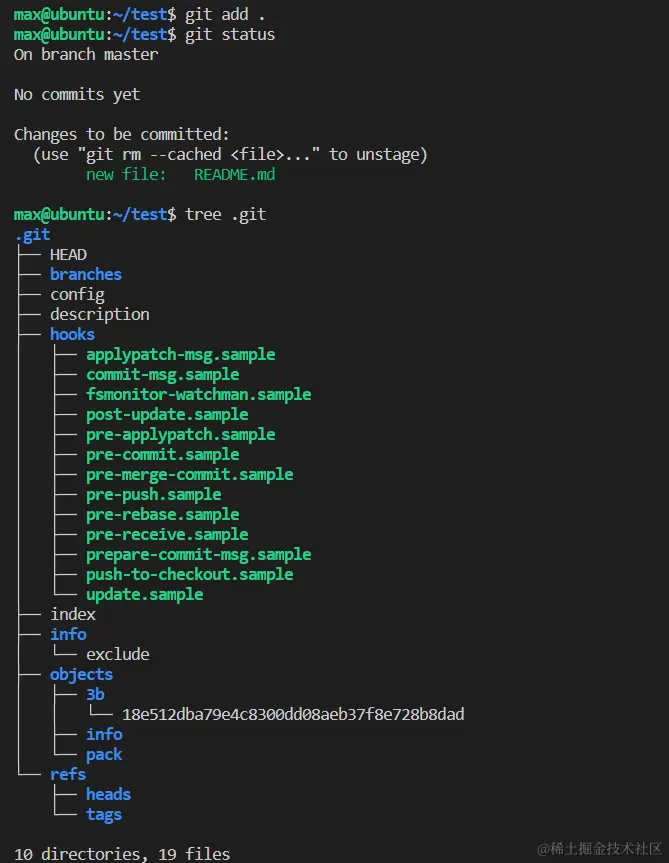Screen dimensions: 669x863
Task: Click pre-applypatch.sample entry
Action: point(180,434)
